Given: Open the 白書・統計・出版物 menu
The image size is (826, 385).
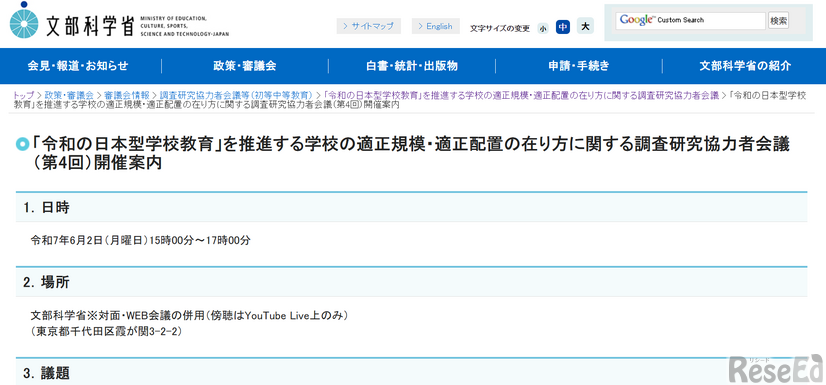Looking at the screenshot, I should click(x=412, y=66).
